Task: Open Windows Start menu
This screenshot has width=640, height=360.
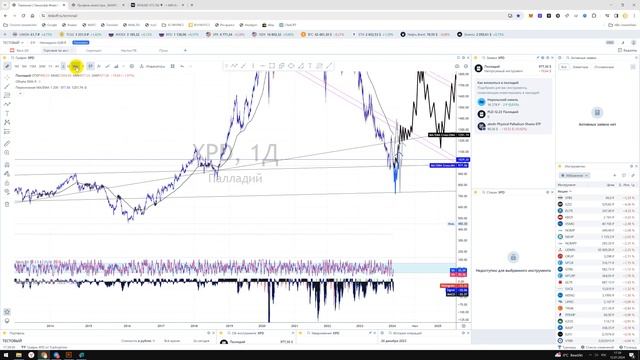Action: pyautogui.click(x=6, y=355)
